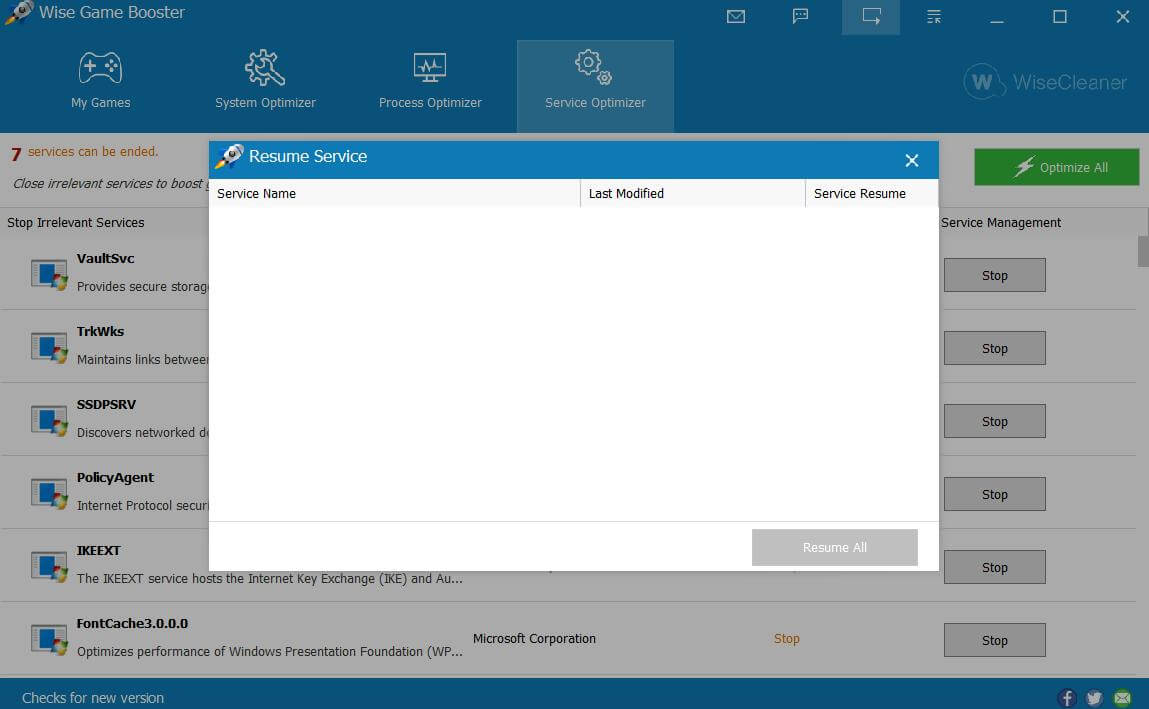Select the "FontCache3.0.0.0" service name
This screenshot has width=1149, height=709.
[132, 623]
